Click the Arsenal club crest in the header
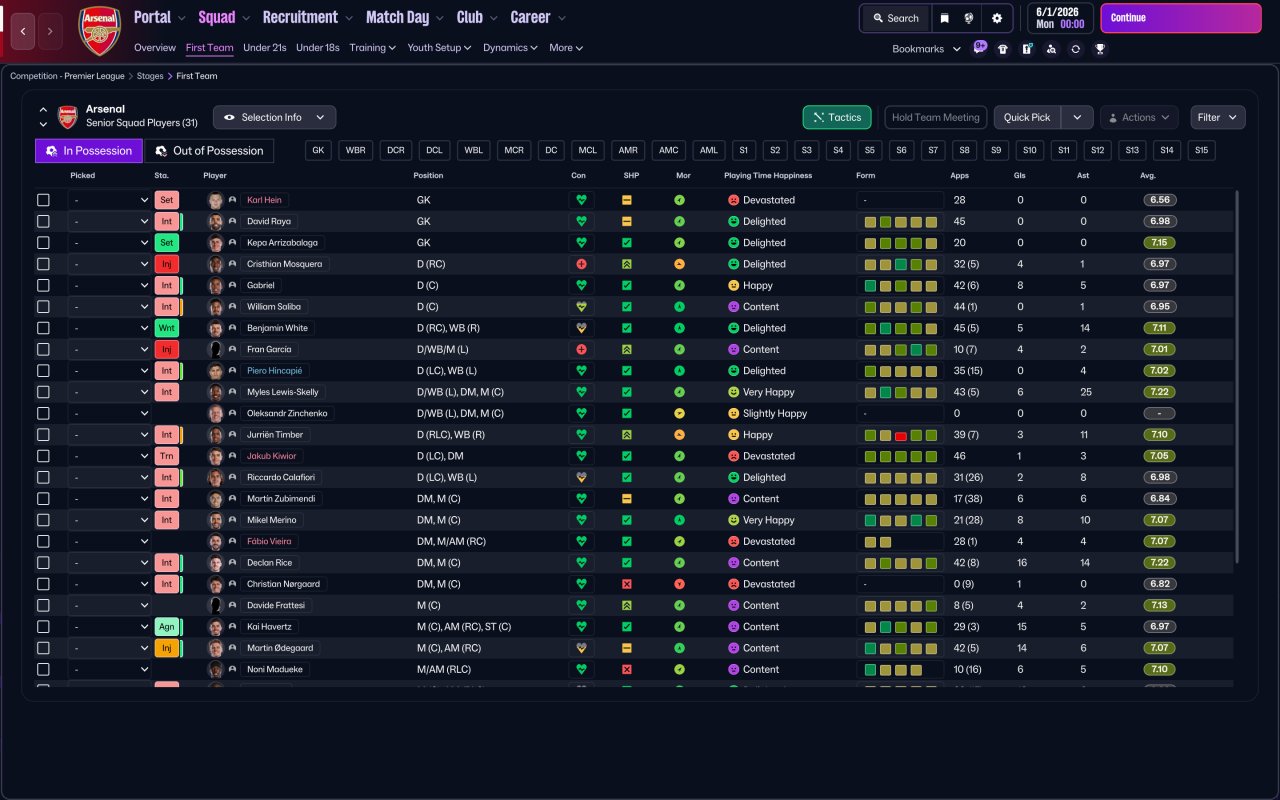The width and height of the screenshot is (1280, 800). coord(99,30)
